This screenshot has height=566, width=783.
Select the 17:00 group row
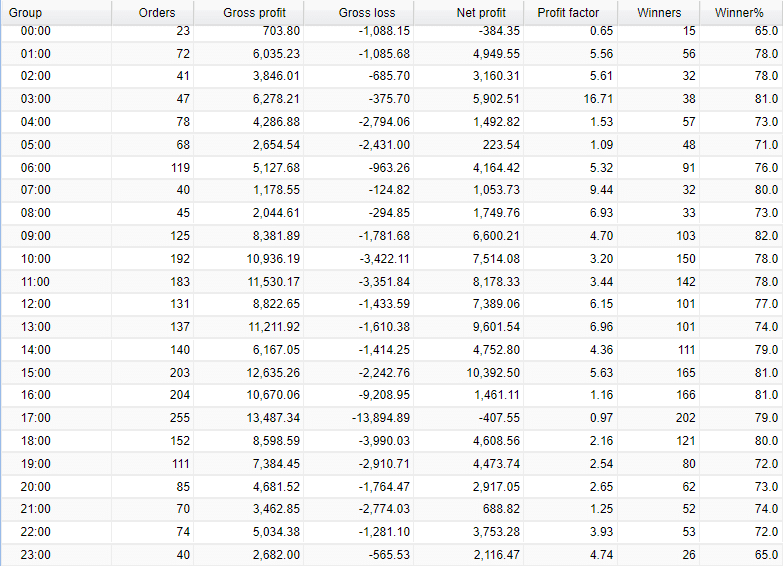pos(392,418)
